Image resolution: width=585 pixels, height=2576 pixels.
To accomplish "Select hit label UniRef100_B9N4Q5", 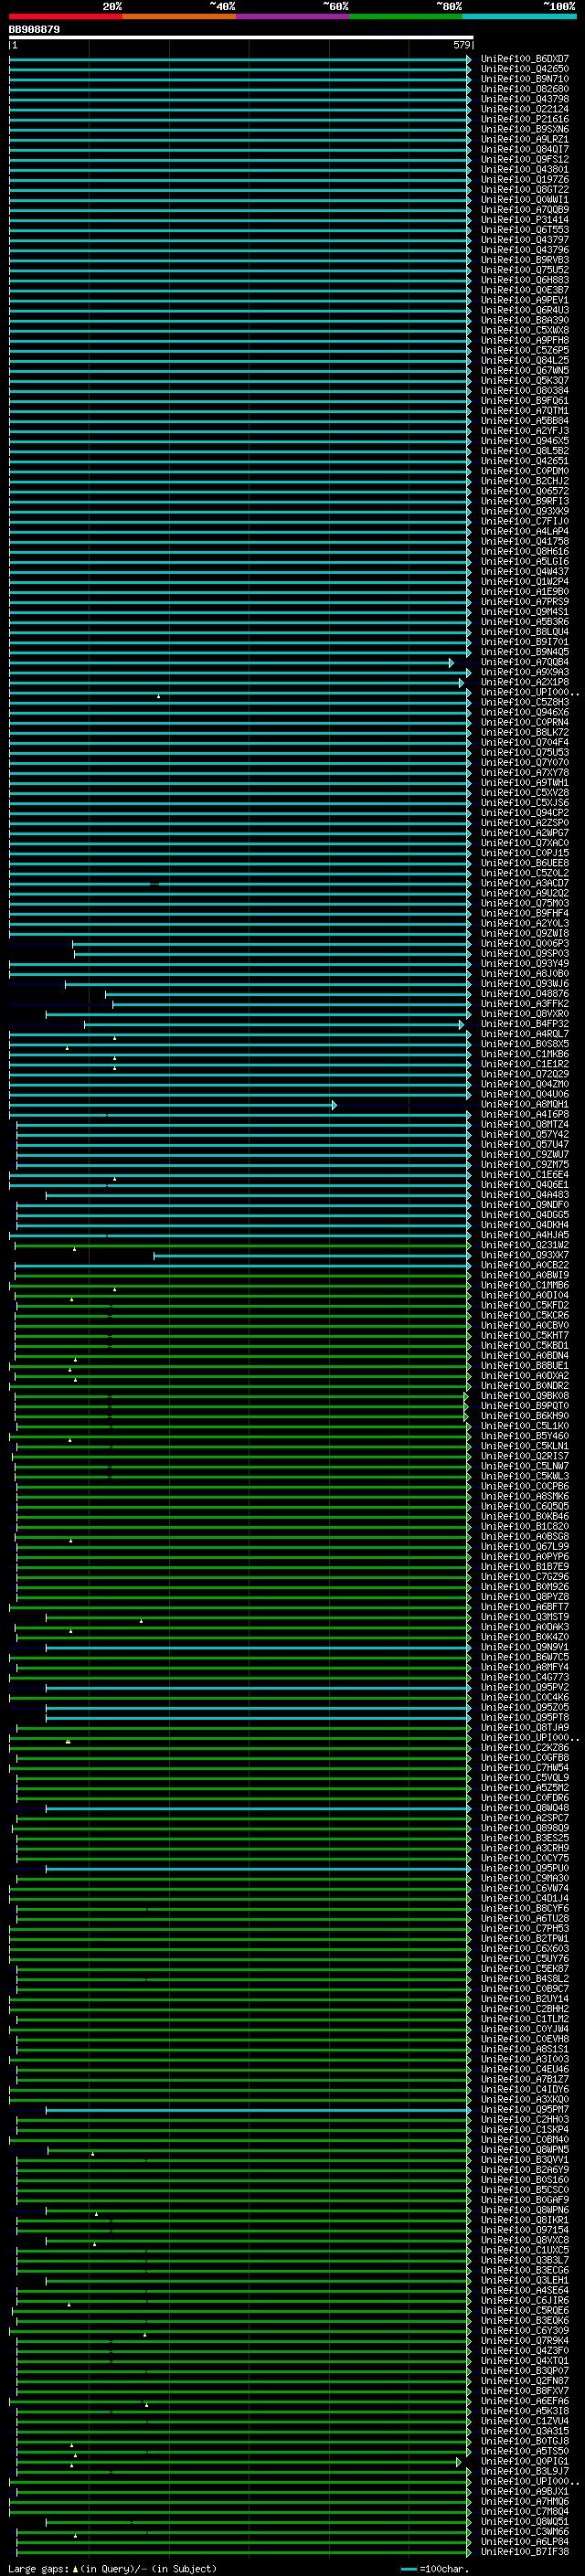I will coord(525,652).
